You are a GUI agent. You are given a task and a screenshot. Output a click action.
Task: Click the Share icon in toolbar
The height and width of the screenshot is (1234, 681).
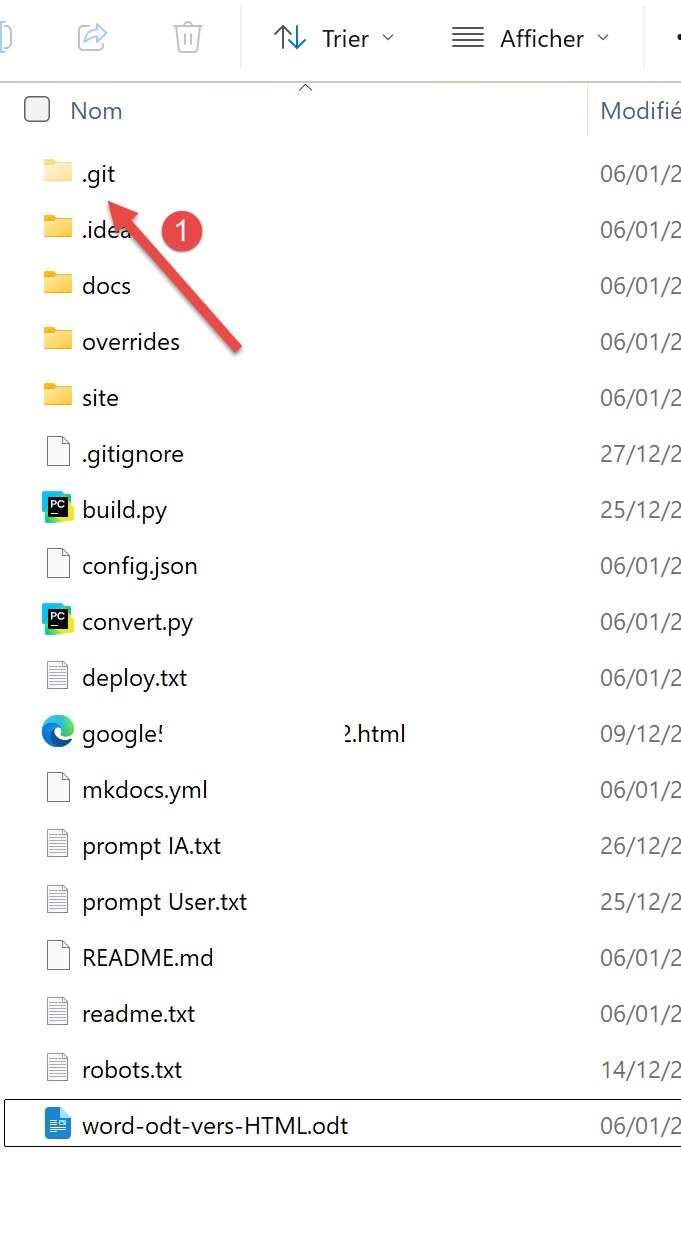click(x=92, y=38)
